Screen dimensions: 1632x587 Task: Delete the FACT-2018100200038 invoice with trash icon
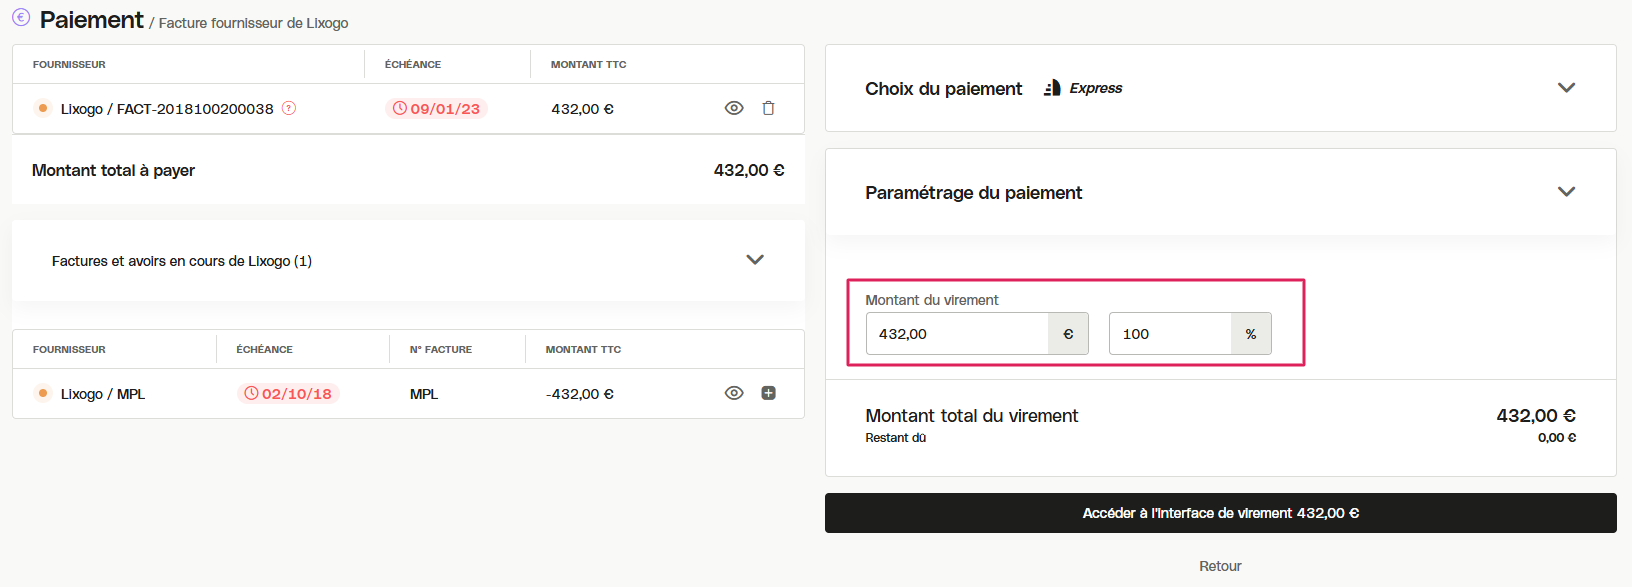point(768,108)
